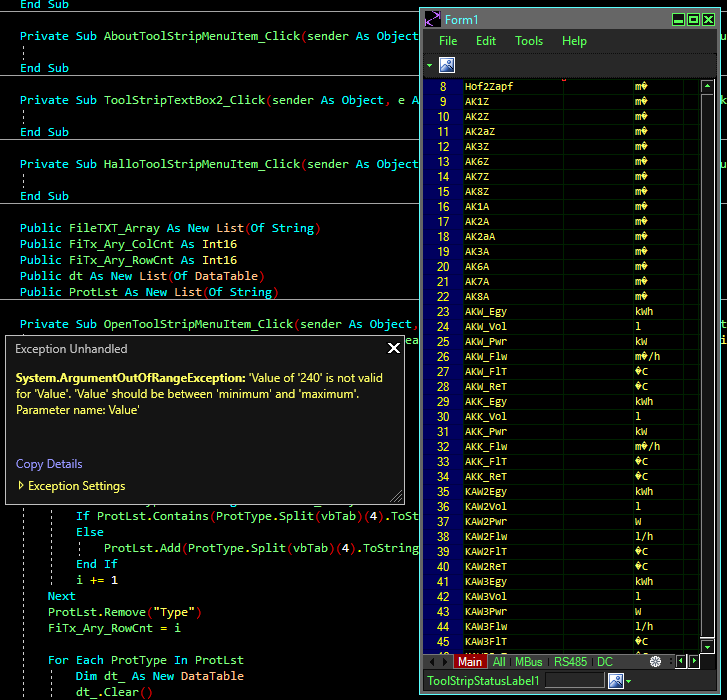
Task: Close the Form1 window
Action: tap(708, 19)
